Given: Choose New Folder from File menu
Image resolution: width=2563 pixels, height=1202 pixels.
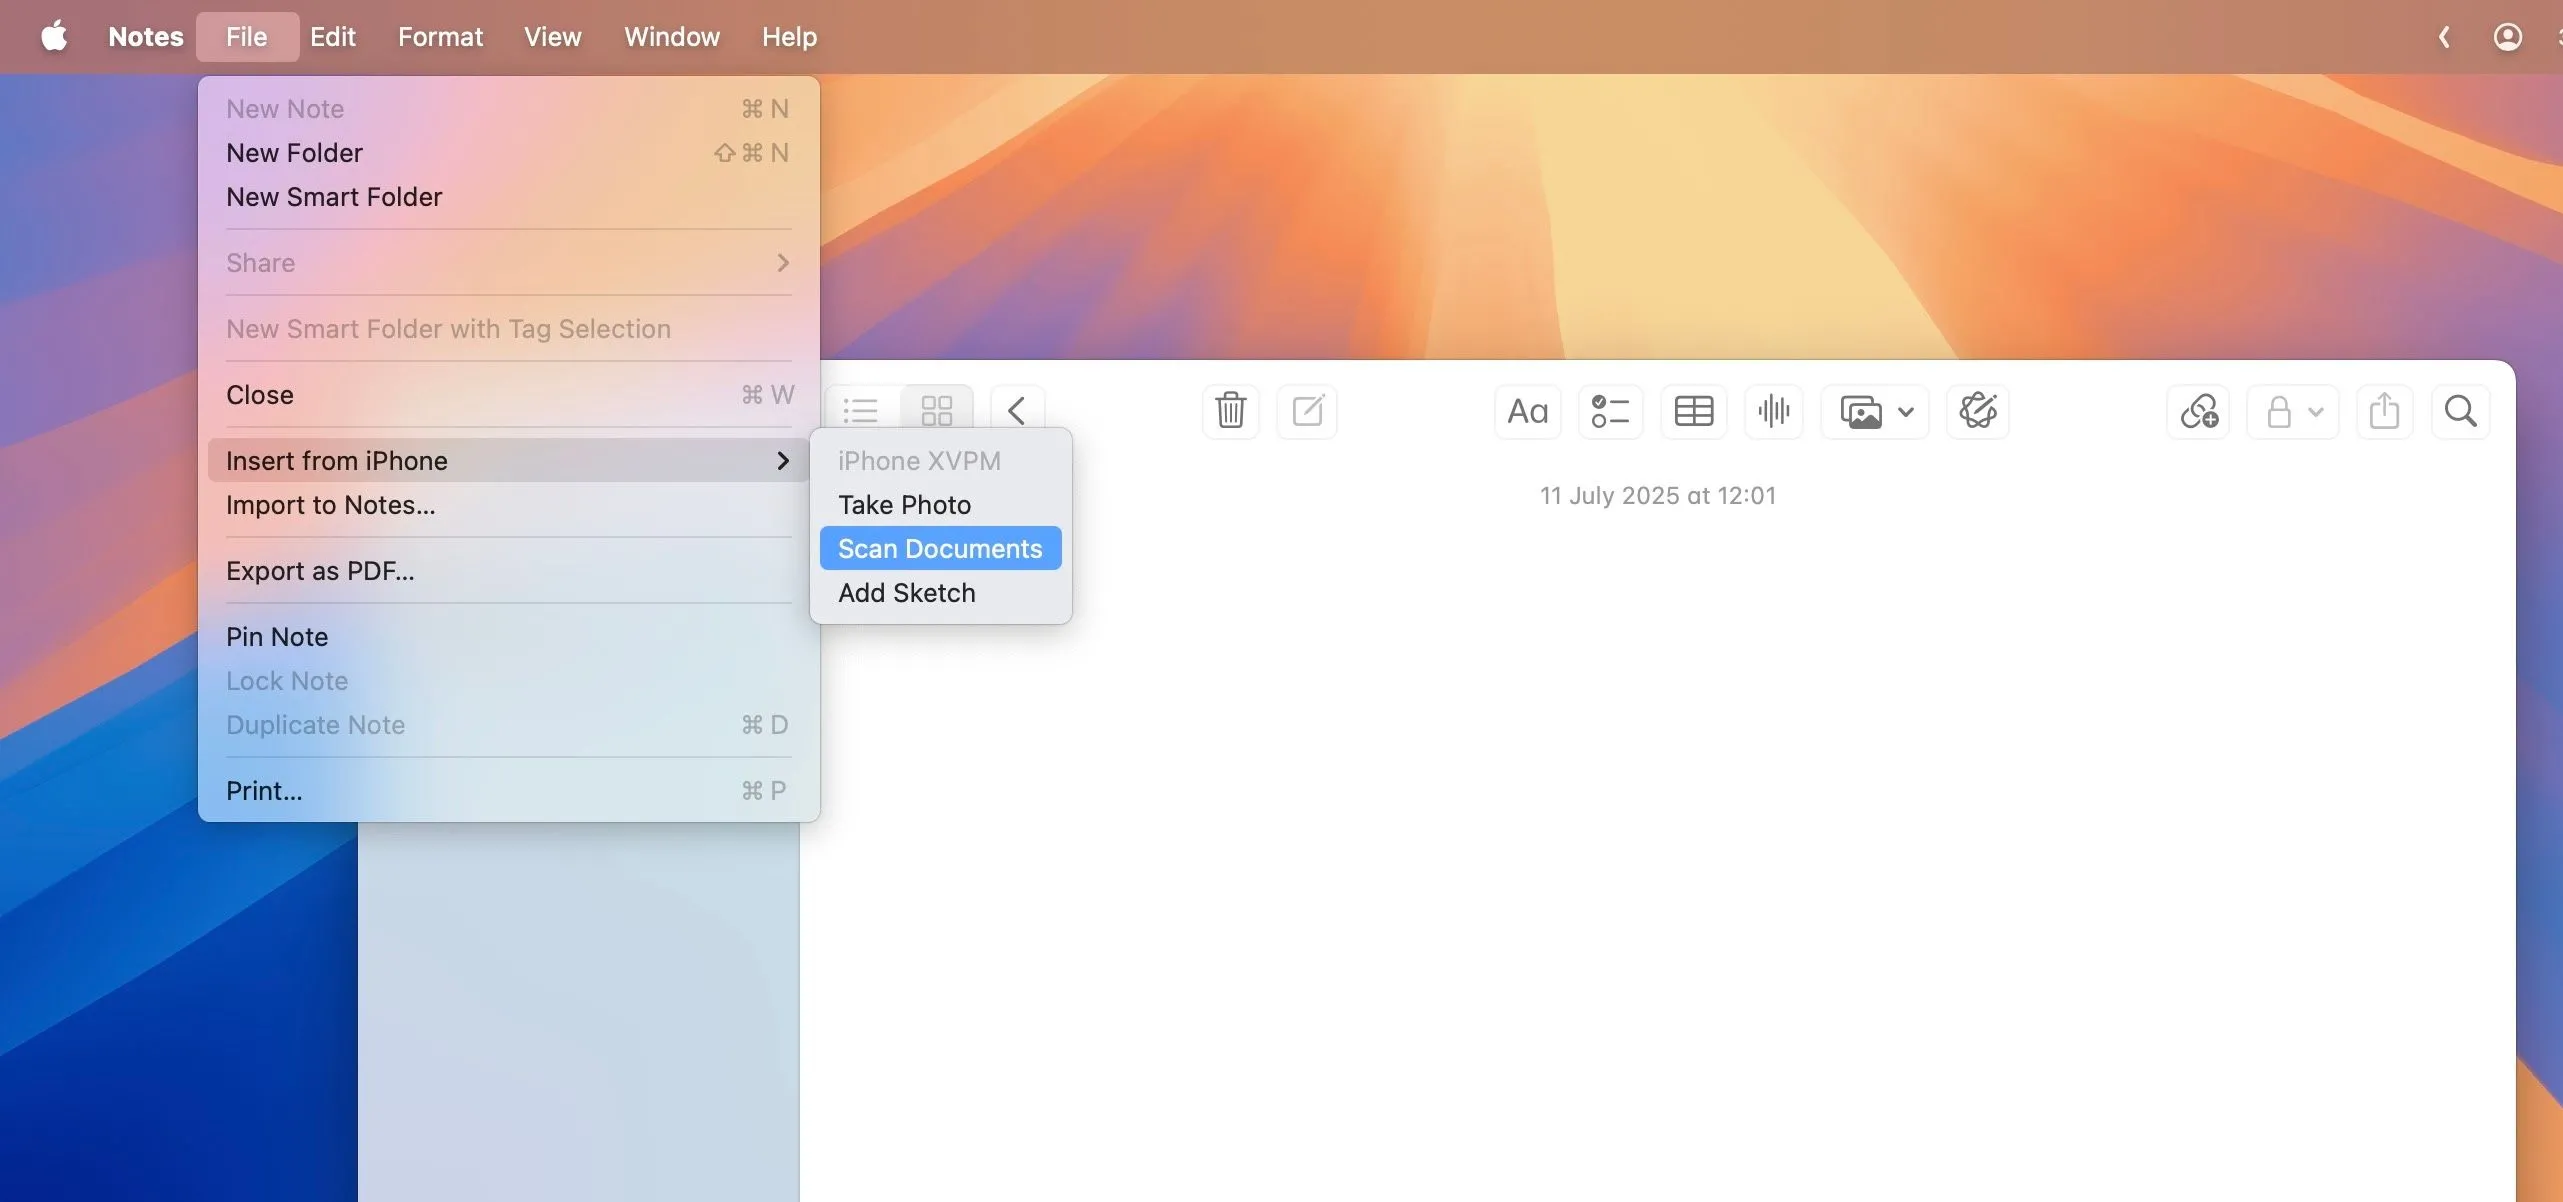Looking at the screenshot, I should (508, 153).
